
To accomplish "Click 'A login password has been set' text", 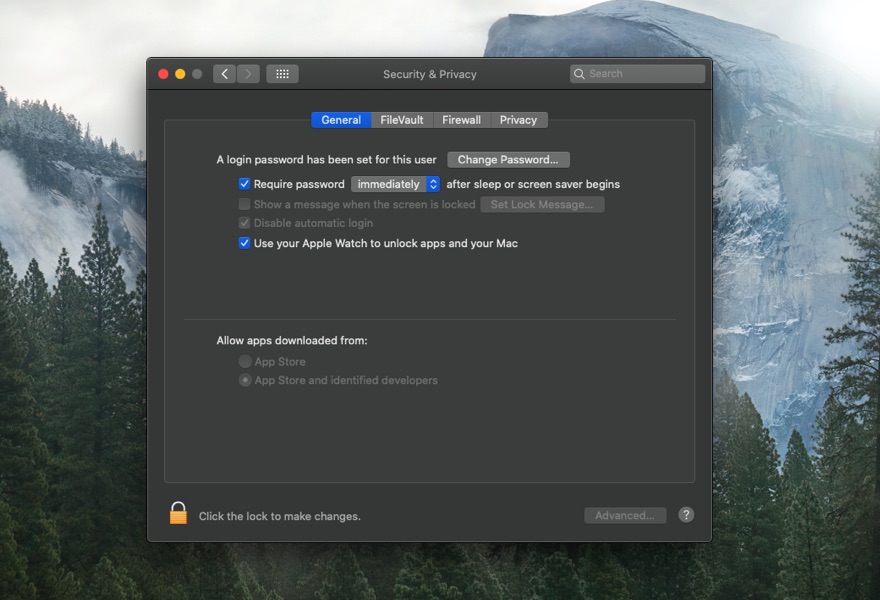I will pyautogui.click(x=326, y=160).
